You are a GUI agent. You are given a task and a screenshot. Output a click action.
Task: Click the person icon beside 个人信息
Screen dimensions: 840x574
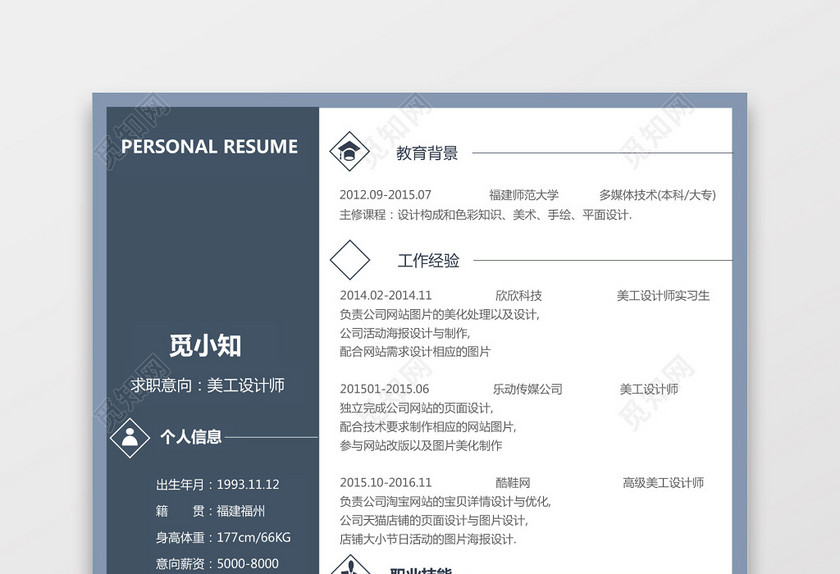pos(130,437)
